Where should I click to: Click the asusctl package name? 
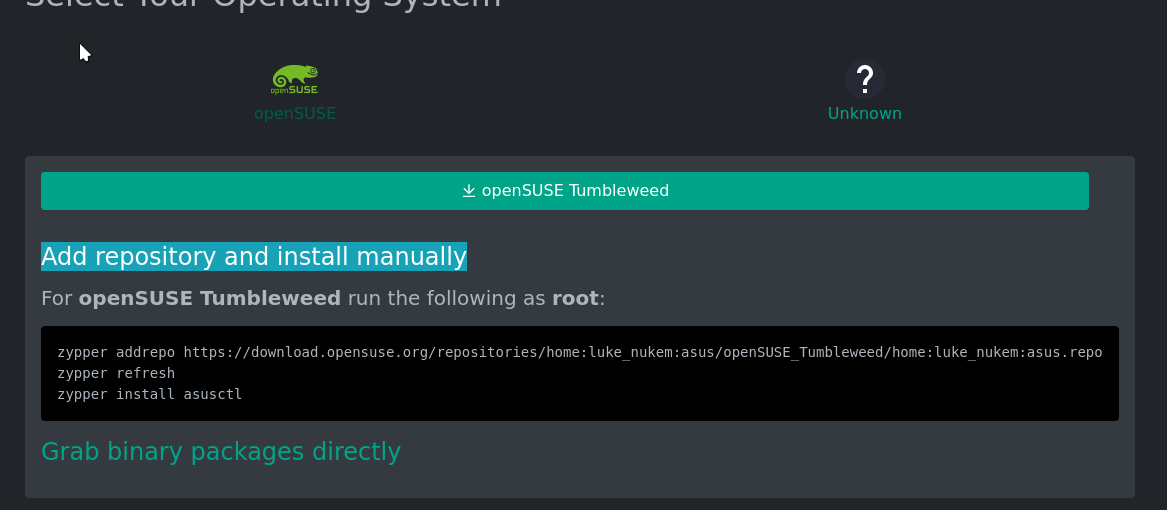(213, 394)
